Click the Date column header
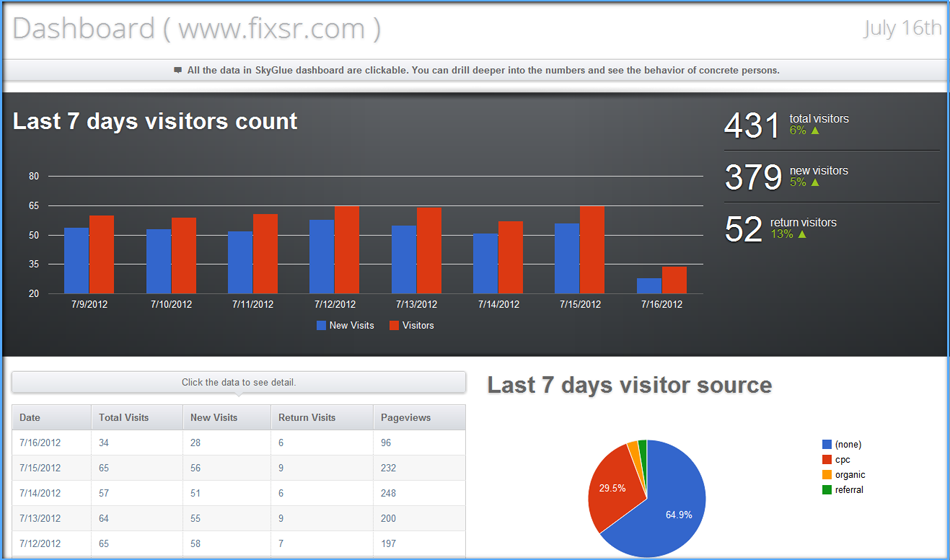The width and height of the screenshot is (950, 560). pos(52,418)
